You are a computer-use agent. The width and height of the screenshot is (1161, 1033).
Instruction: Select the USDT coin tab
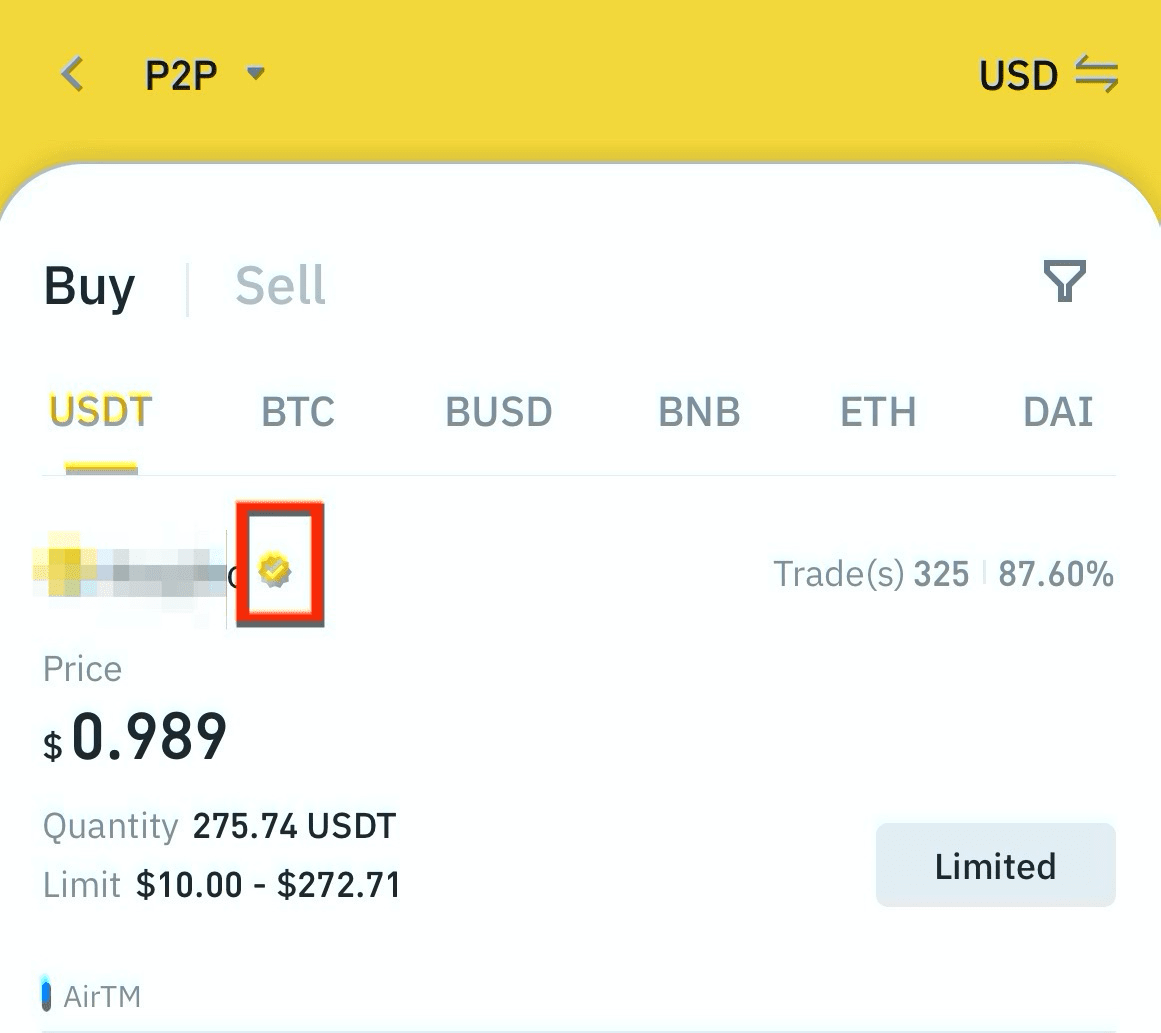click(x=101, y=412)
